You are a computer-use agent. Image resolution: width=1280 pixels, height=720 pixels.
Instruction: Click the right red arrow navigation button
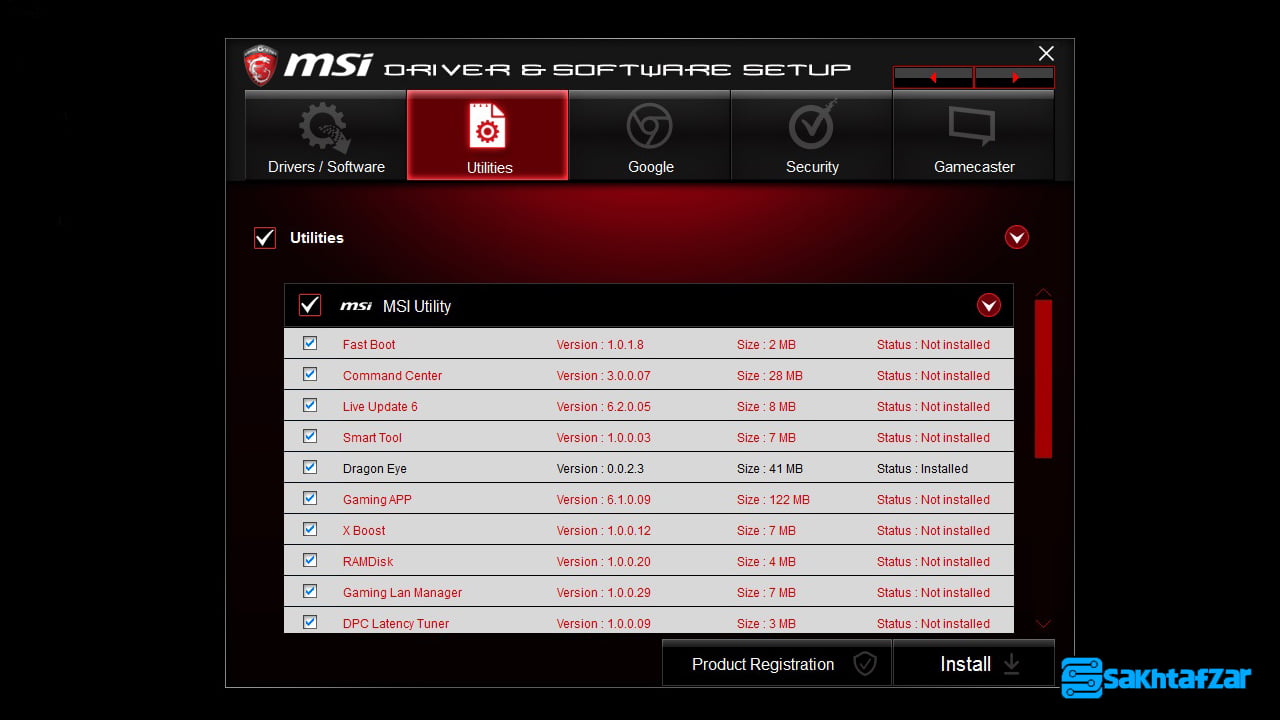pos(1014,77)
